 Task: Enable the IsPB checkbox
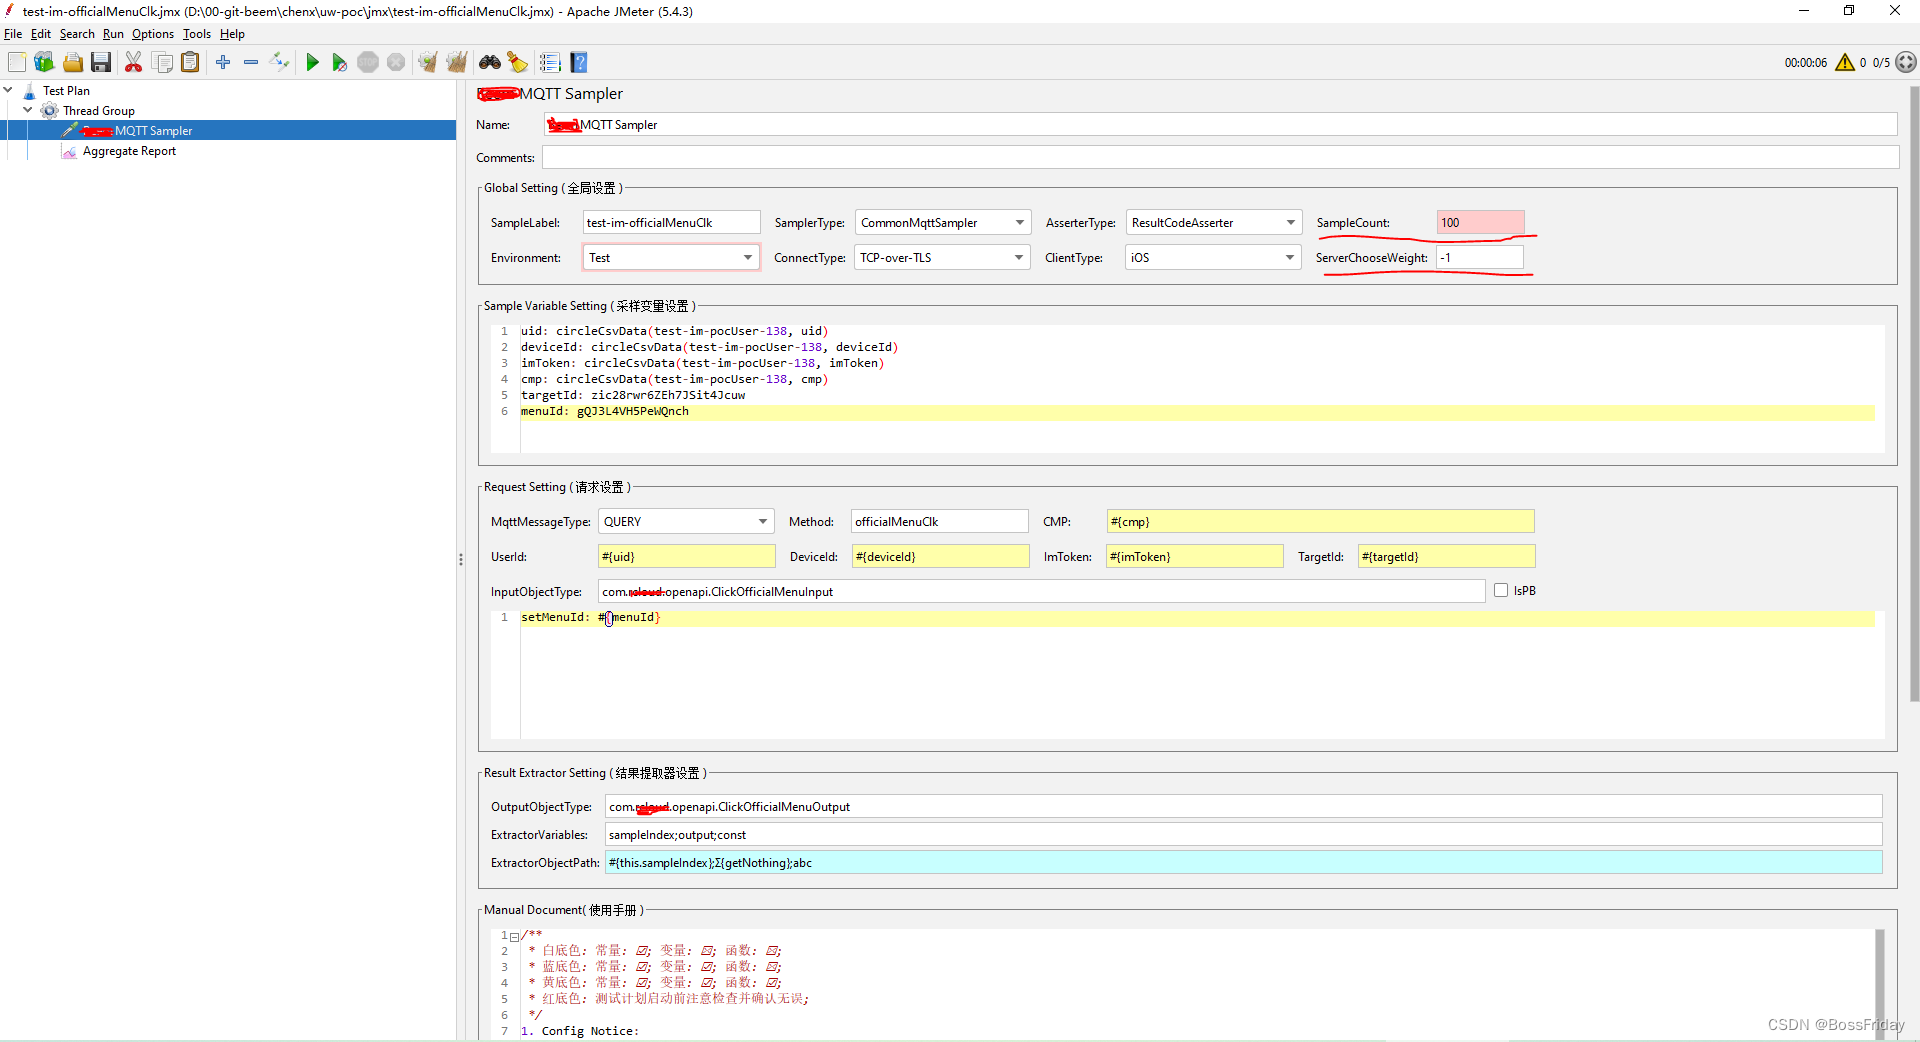pyautogui.click(x=1501, y=591)
